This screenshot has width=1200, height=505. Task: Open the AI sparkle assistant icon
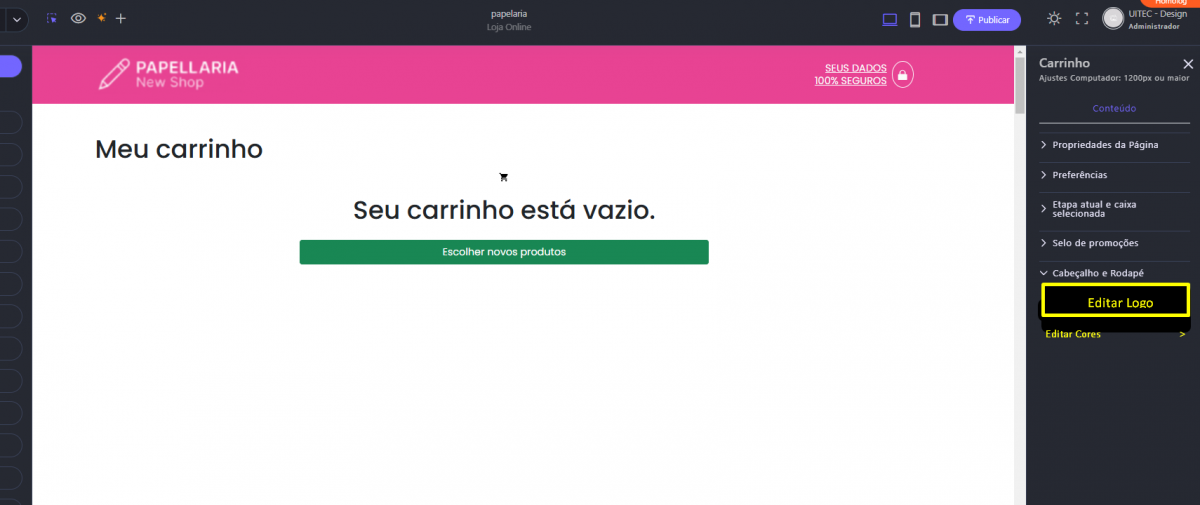[102, 18]
